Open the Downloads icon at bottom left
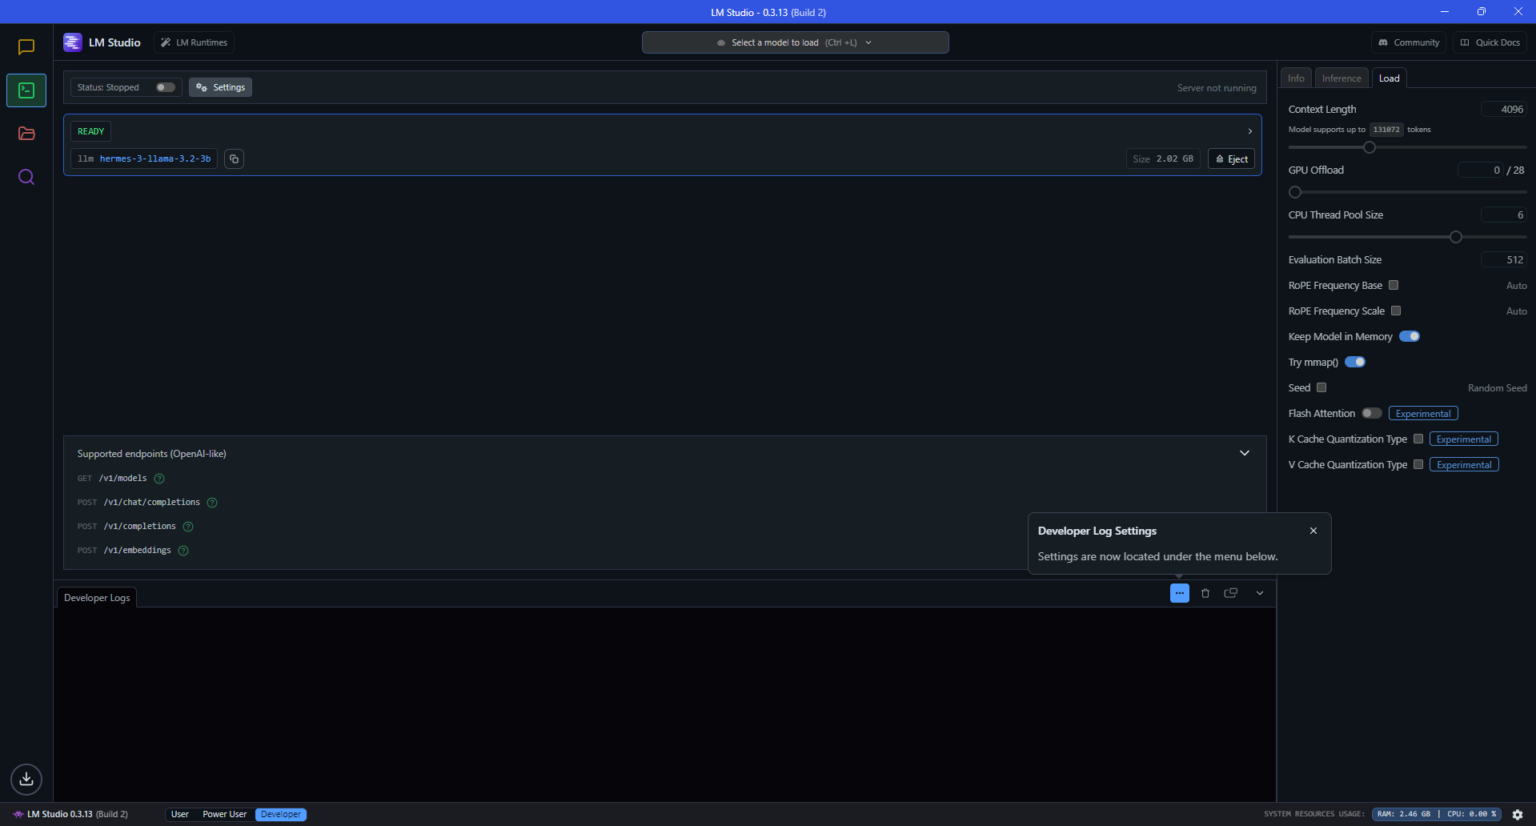The width and height of the screenshot is (1536, 826). coord(26,778)
